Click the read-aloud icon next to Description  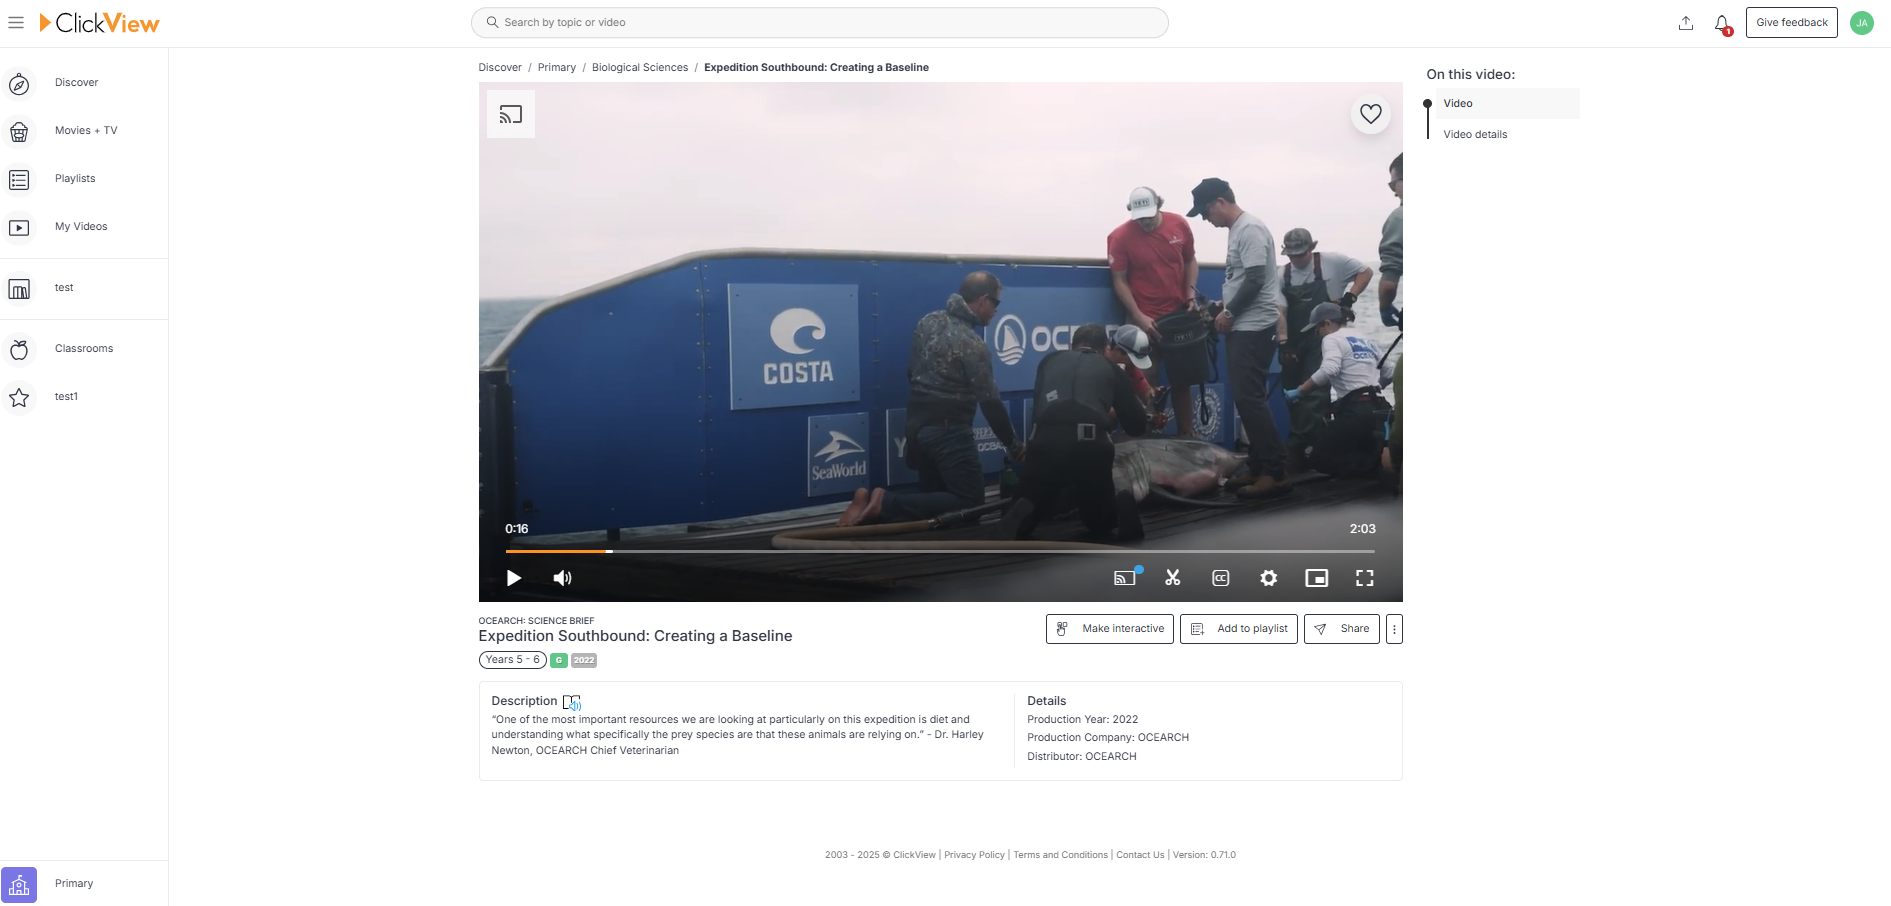pyautogui.click(x=572, y=702)
